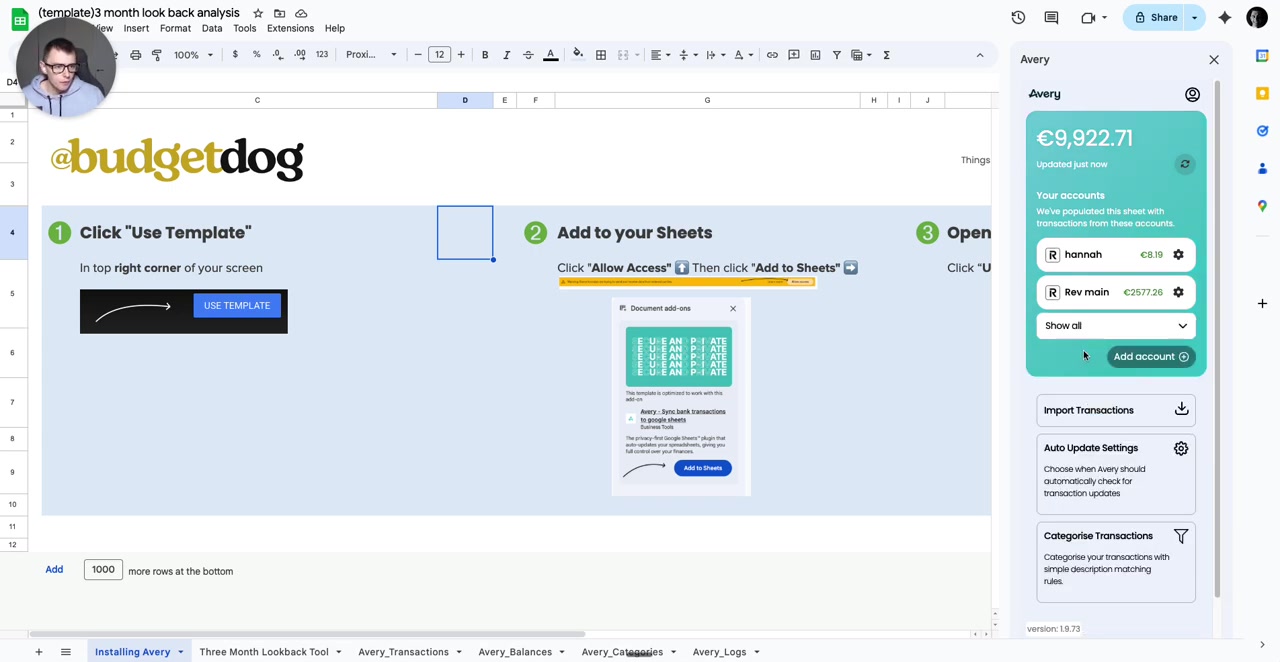Open the text color picker
1280x662 pixels.
point(550,55)
